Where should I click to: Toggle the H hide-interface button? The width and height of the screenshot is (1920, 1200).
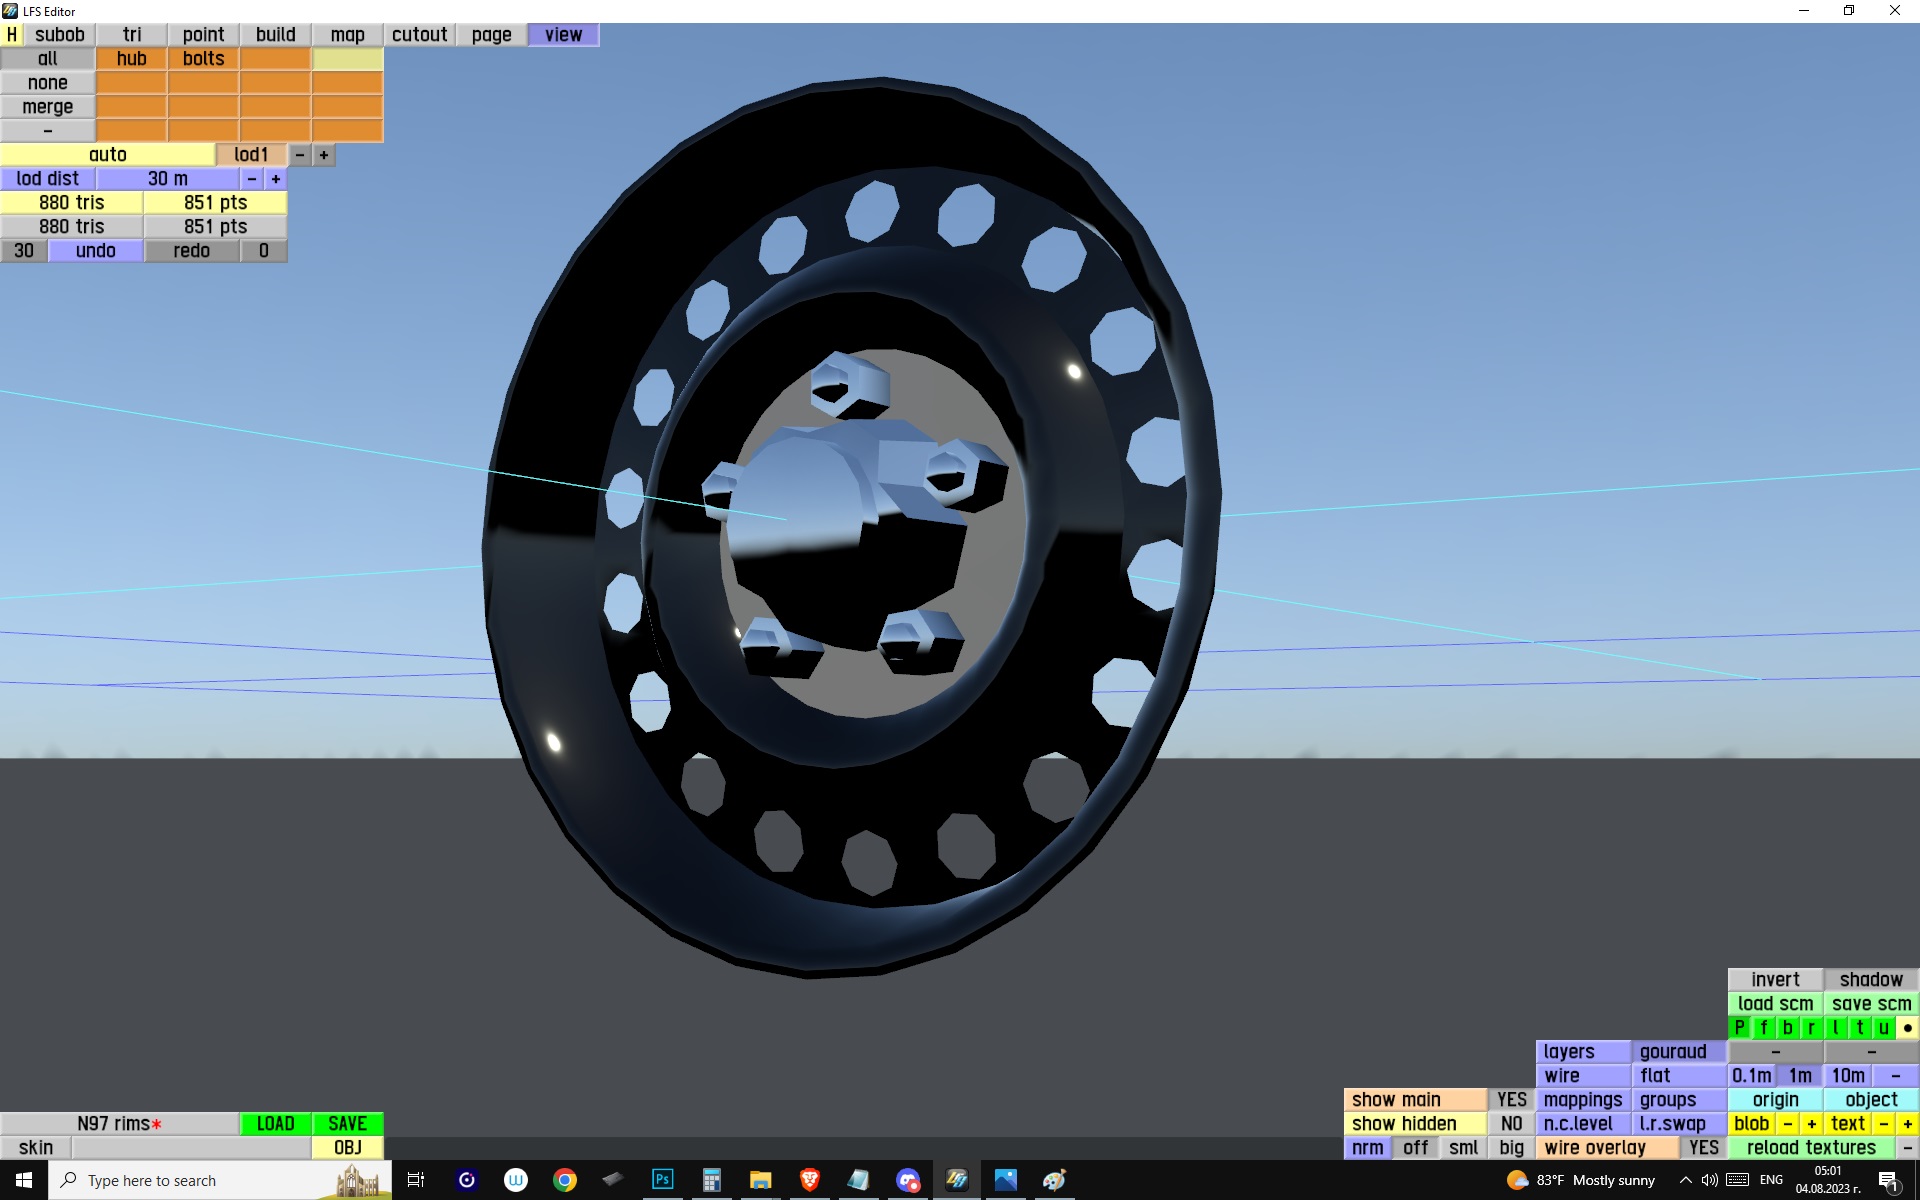[12, 35]
